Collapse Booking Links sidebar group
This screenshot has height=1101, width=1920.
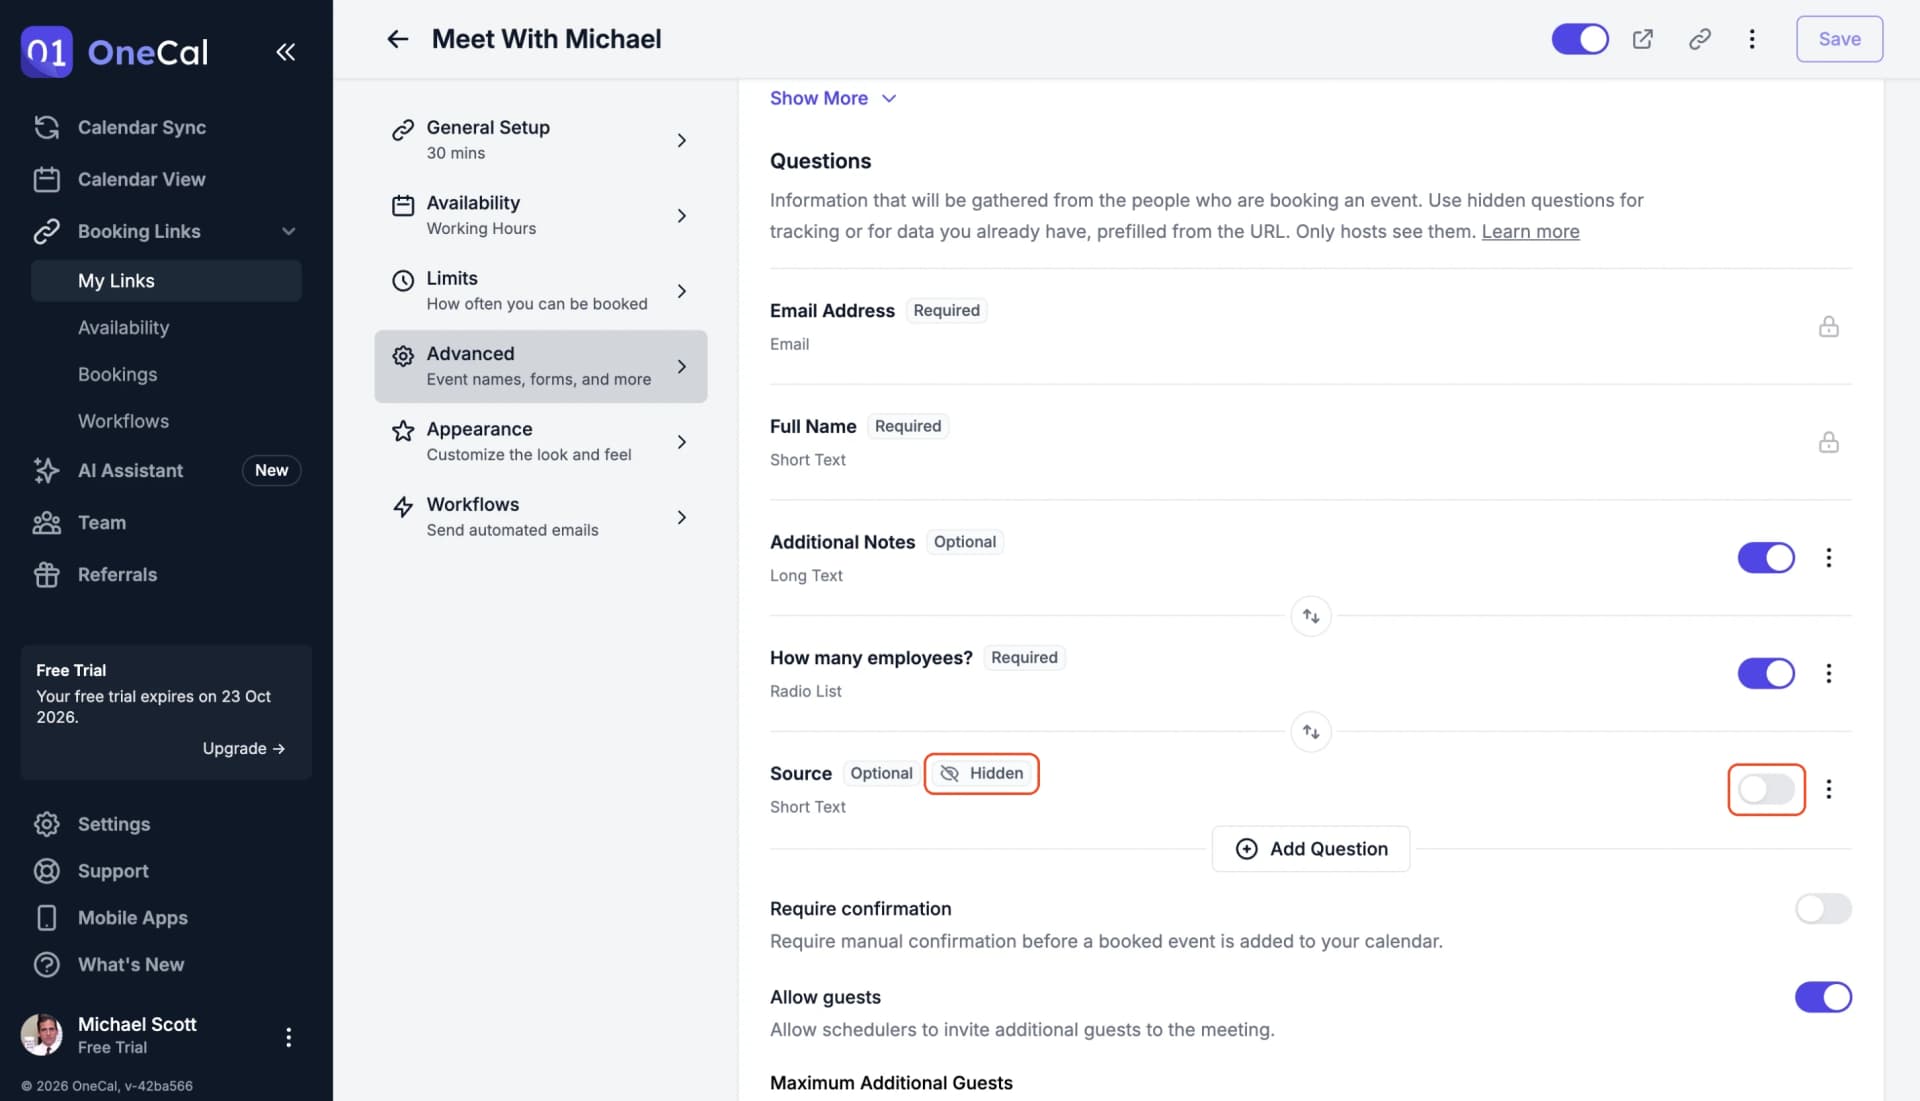288,232
